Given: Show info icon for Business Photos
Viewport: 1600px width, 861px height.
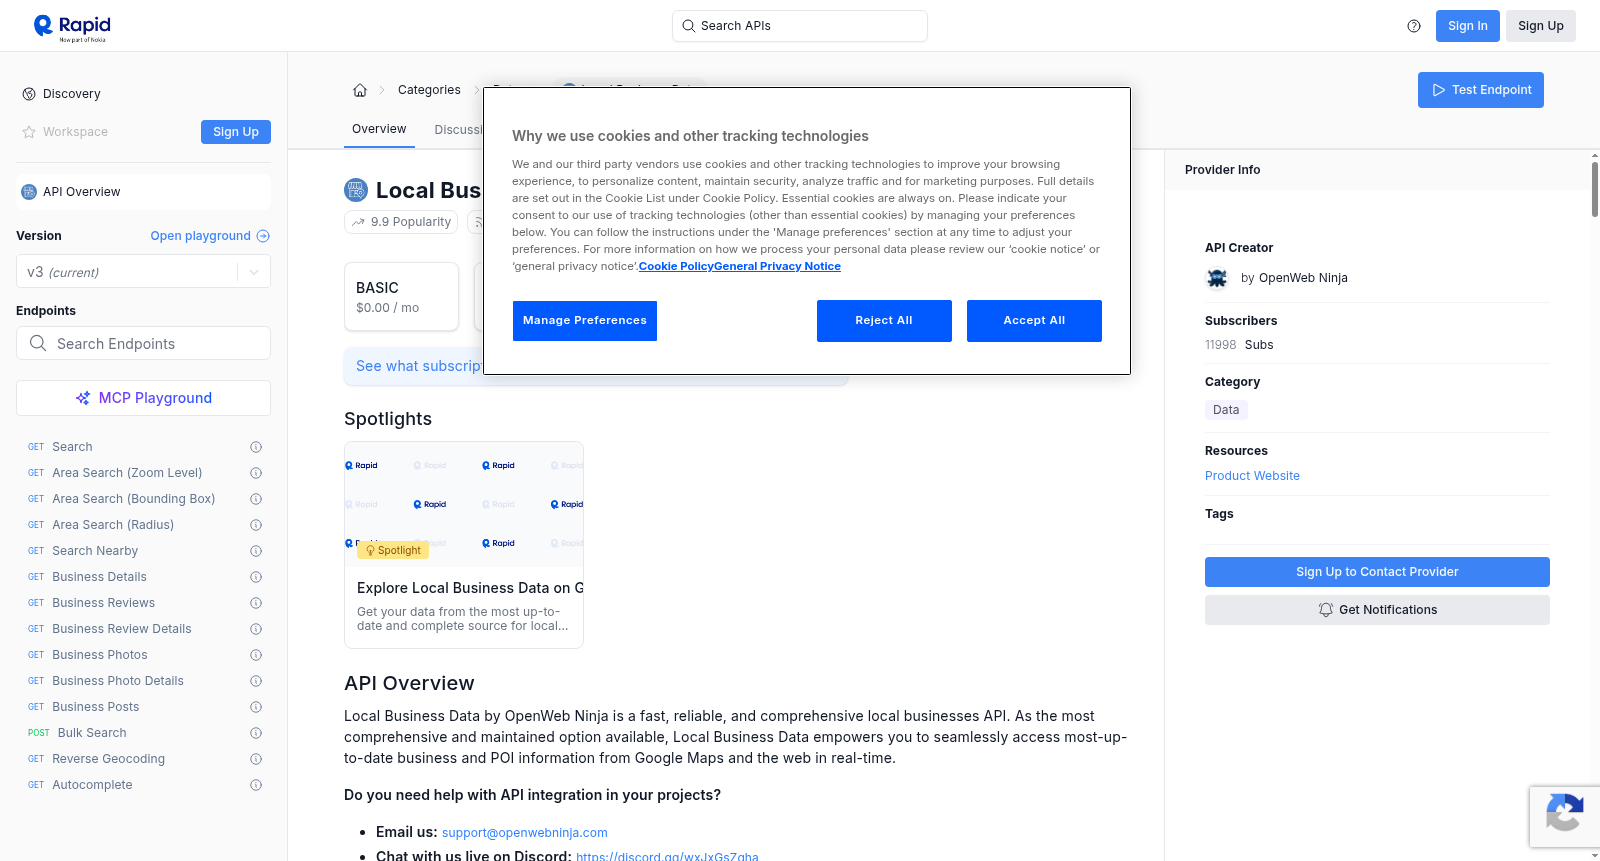Looking at the screenshot, I should click(x=256, y=655).
